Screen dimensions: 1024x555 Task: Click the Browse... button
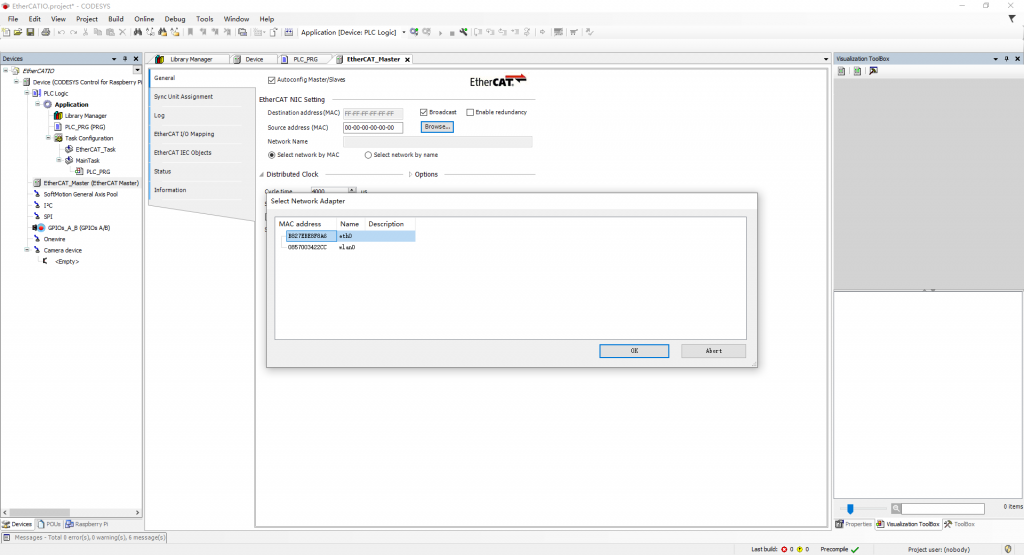click(437, 127)
